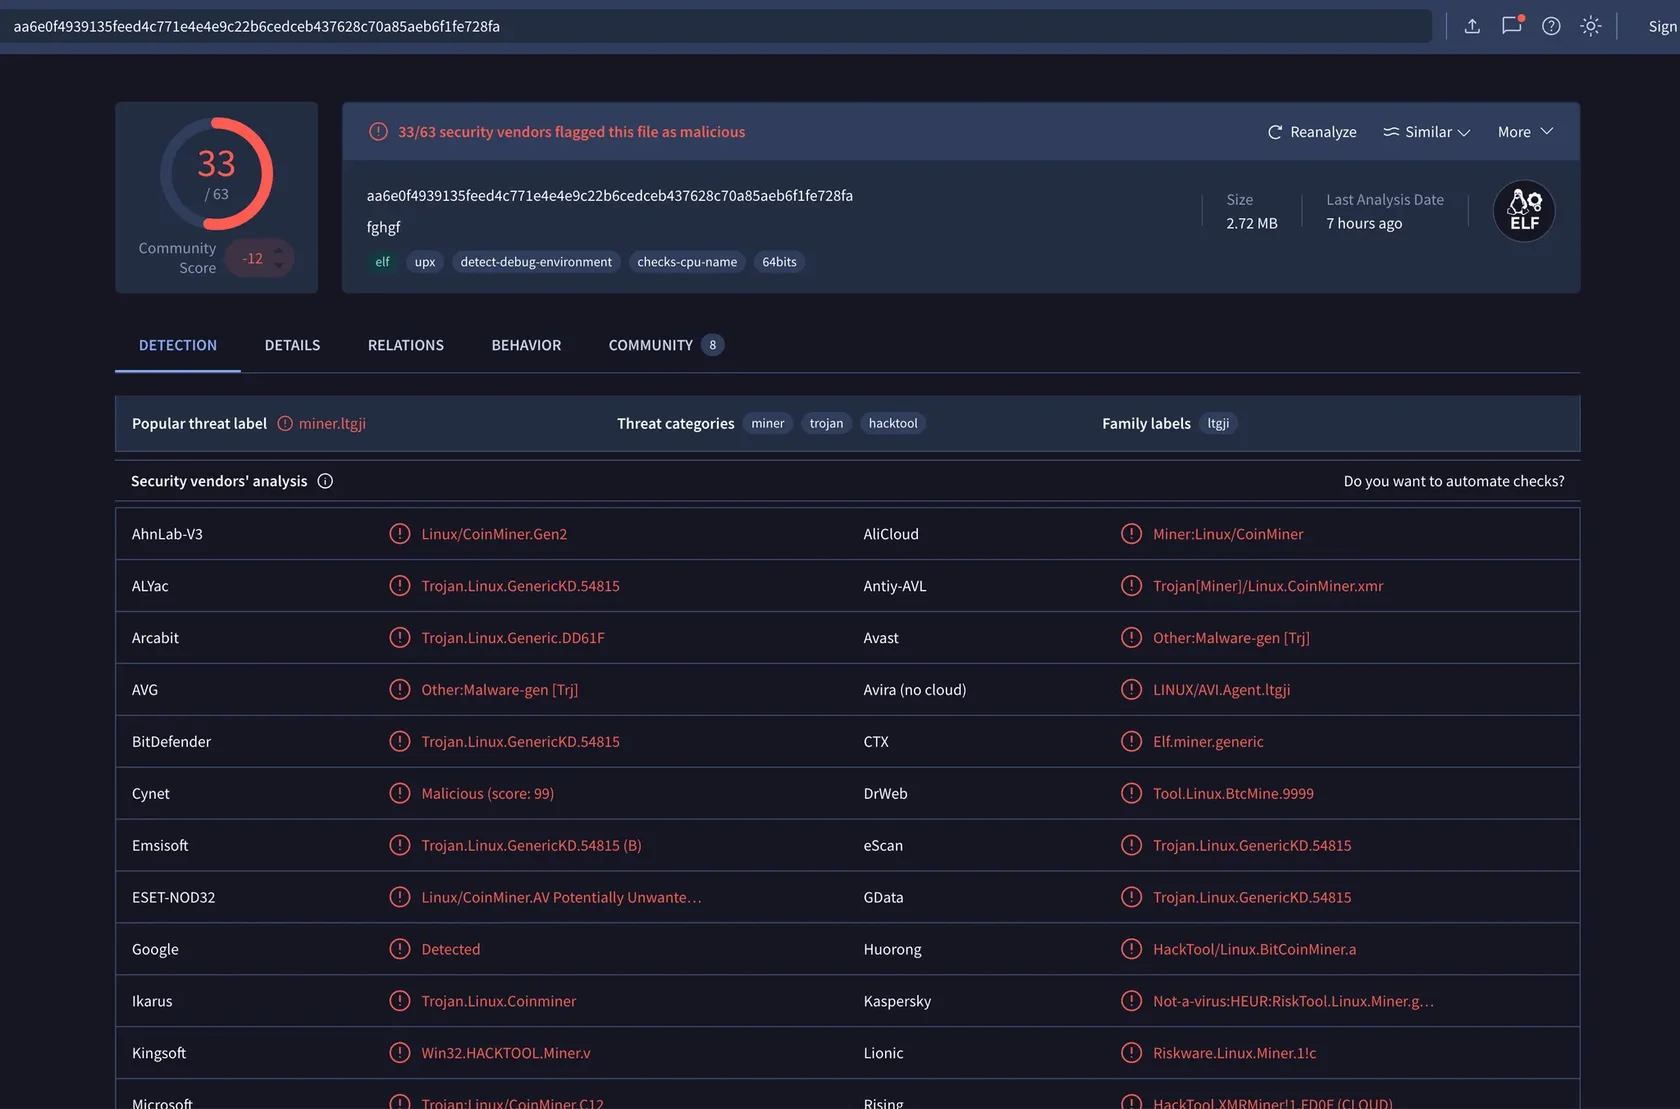Click the GData detection alert icon
The height and width of the screenshot is (1109, 1680).
(1131, 898)
